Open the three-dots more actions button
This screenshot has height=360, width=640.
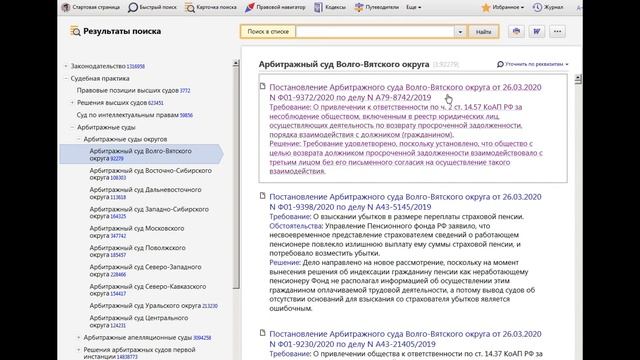[x=557, y=31]
